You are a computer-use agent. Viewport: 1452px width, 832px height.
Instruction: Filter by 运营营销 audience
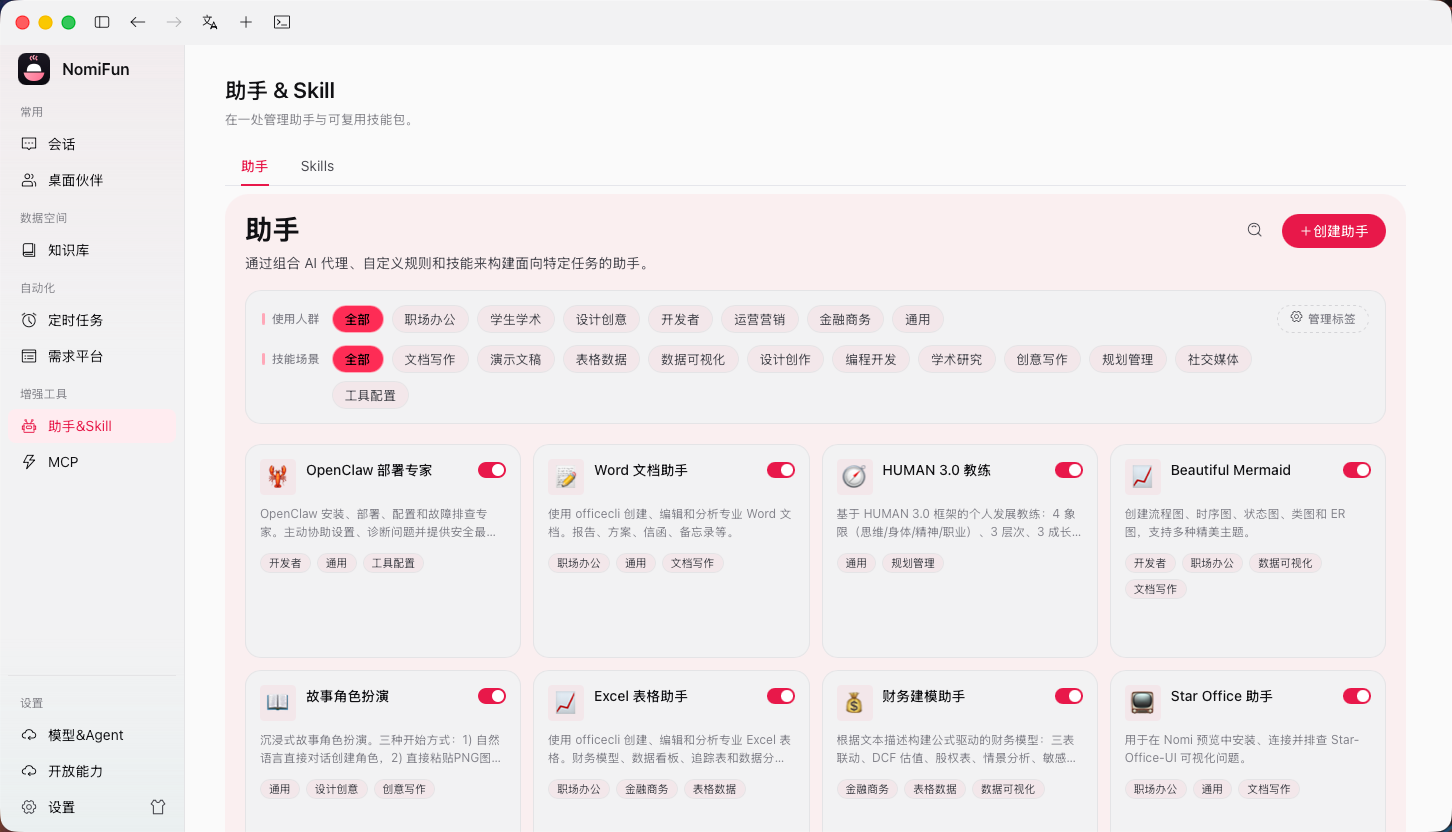point(759,319)
